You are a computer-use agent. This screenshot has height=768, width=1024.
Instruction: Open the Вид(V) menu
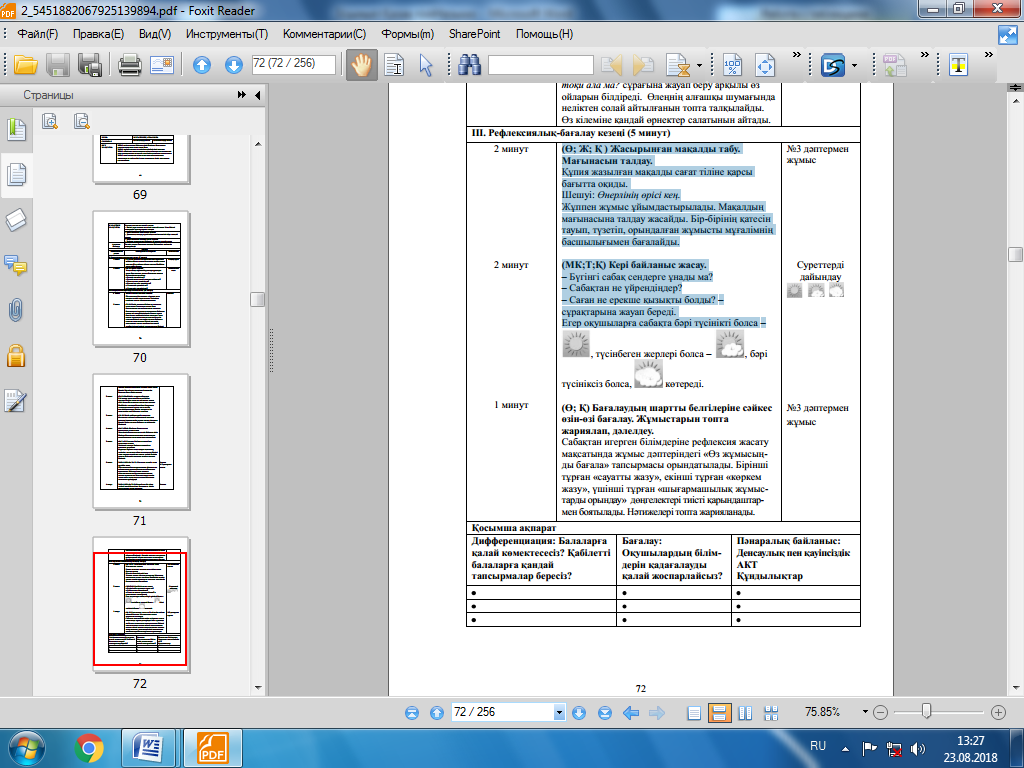tap(155, 34)
